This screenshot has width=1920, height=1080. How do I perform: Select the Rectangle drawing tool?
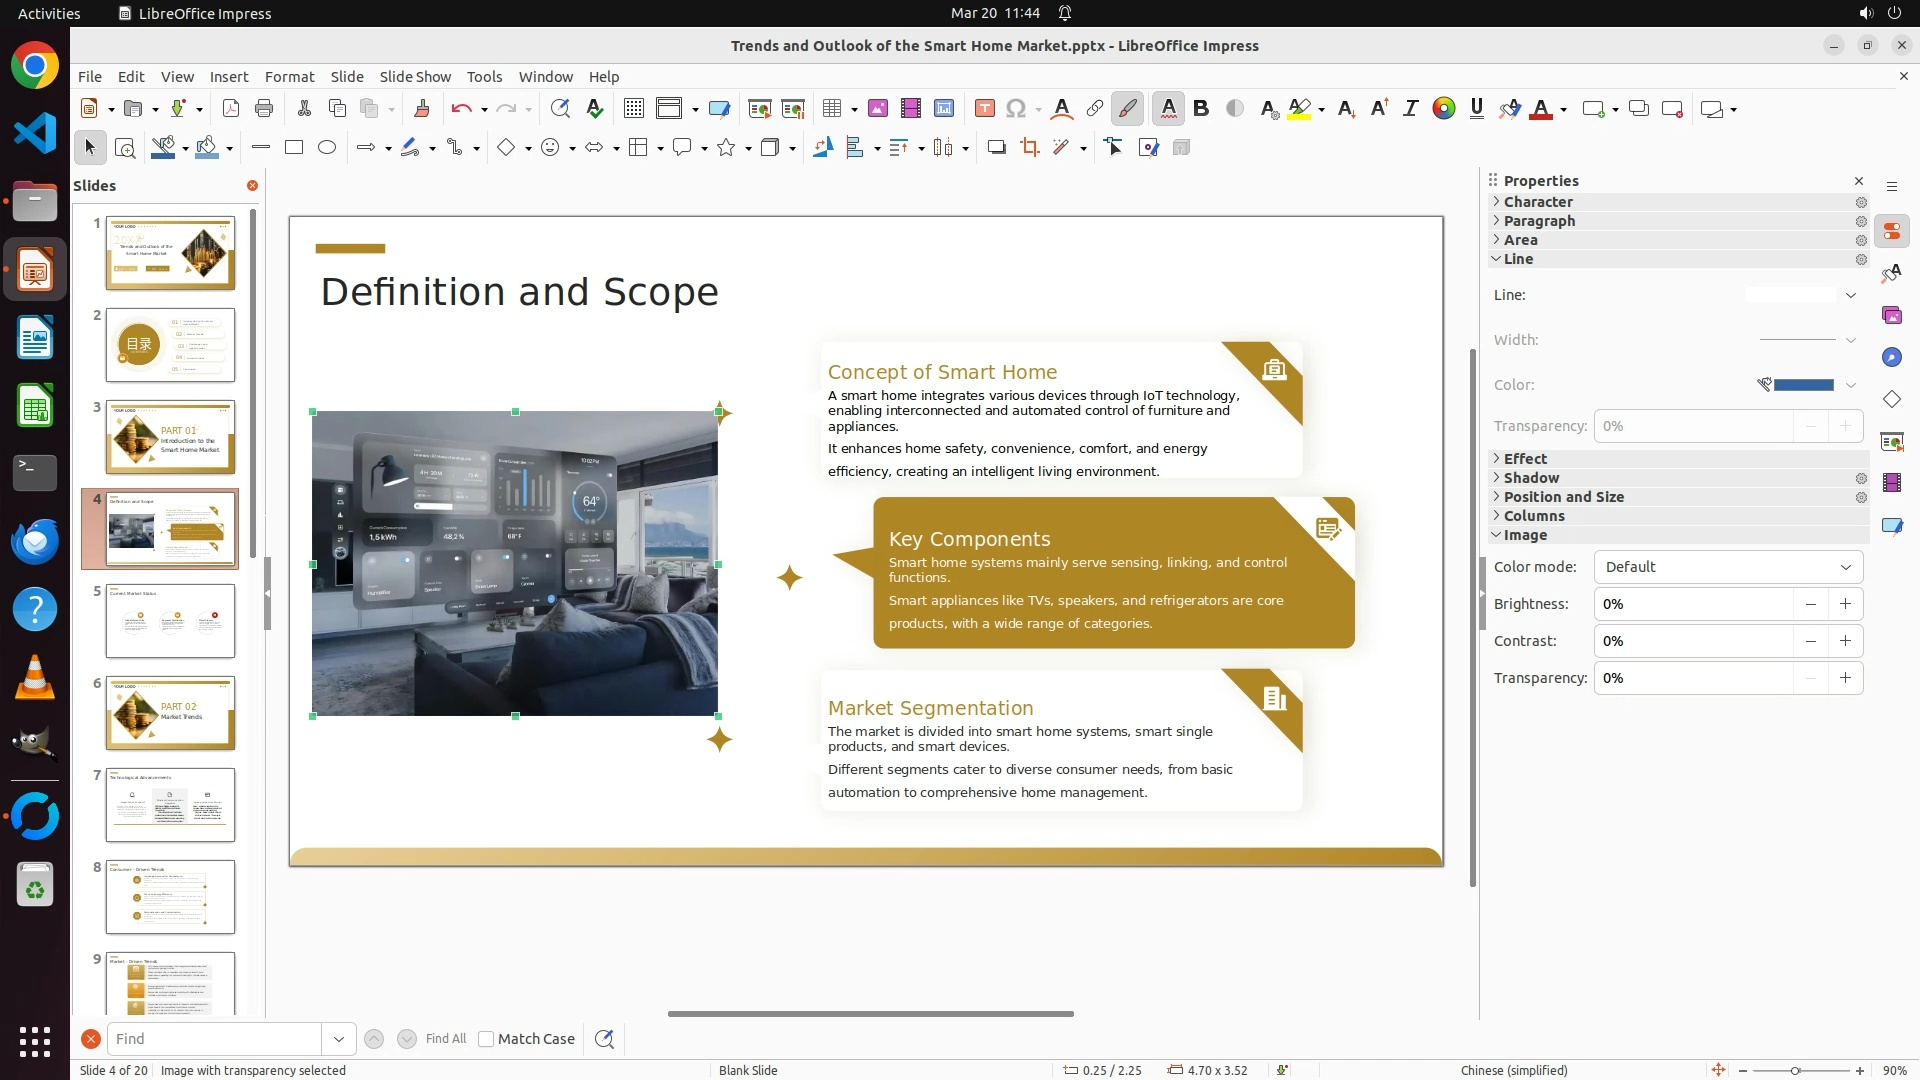293,148
